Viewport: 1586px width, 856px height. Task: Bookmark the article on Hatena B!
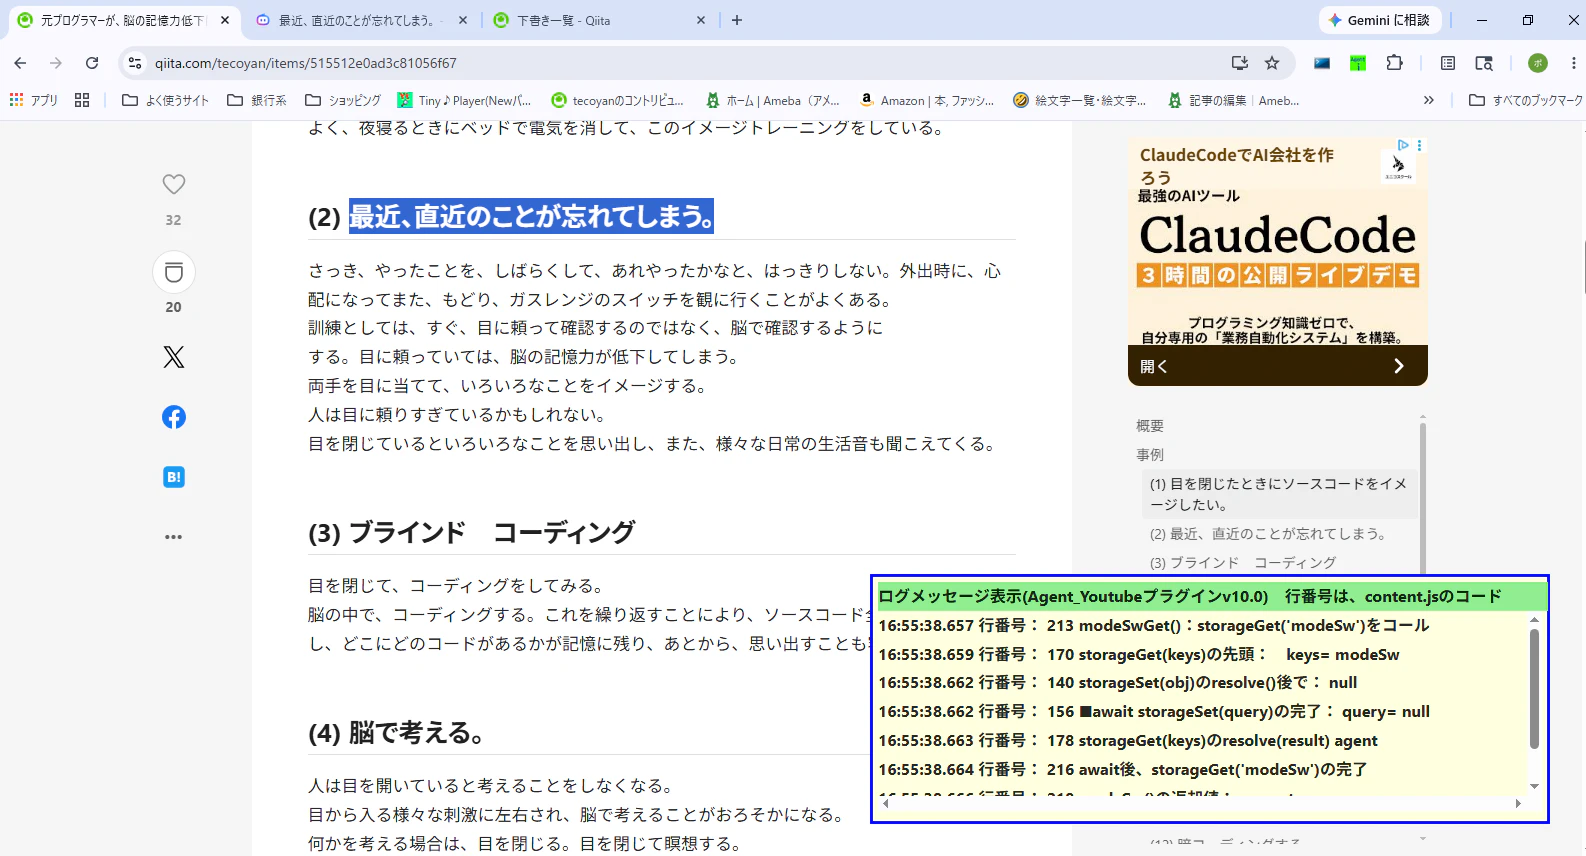pos(174,477)
